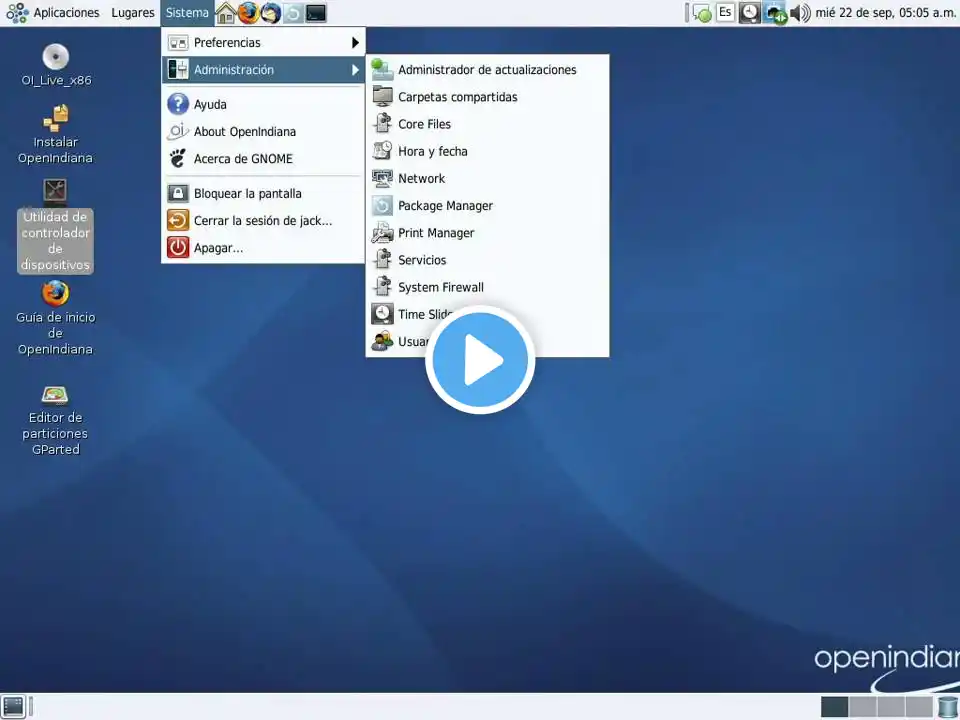The height and width of the screenshot is (720, 960).
Task: Click Bloquear la pantalla
Action: pyautogui.click(x=247, y=194)
